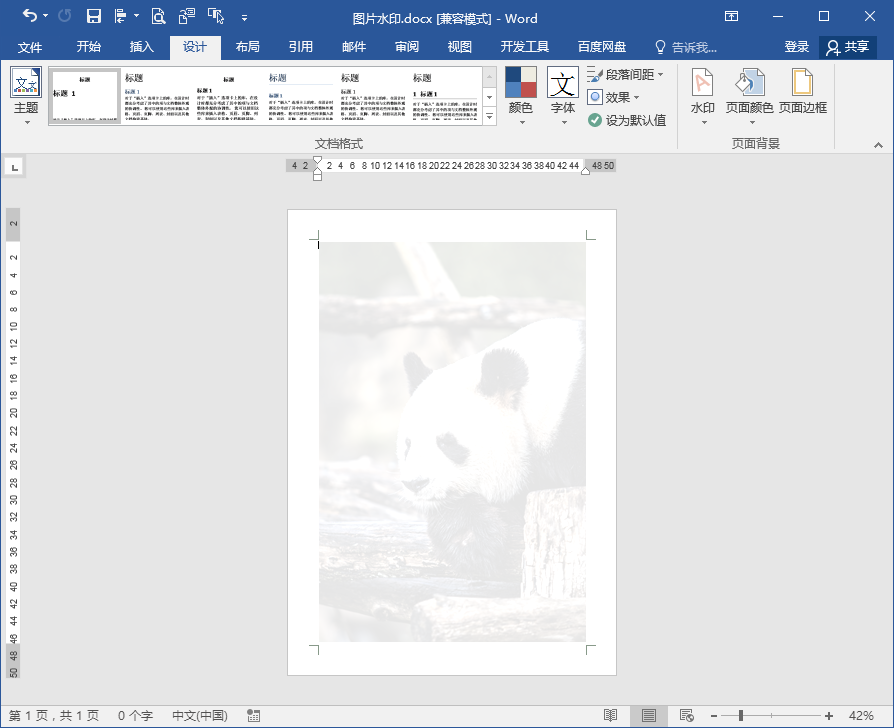This screenshot has height=728, width=894.
Task: Select the third centered style set thumbnail
Action: coord(229,96)
